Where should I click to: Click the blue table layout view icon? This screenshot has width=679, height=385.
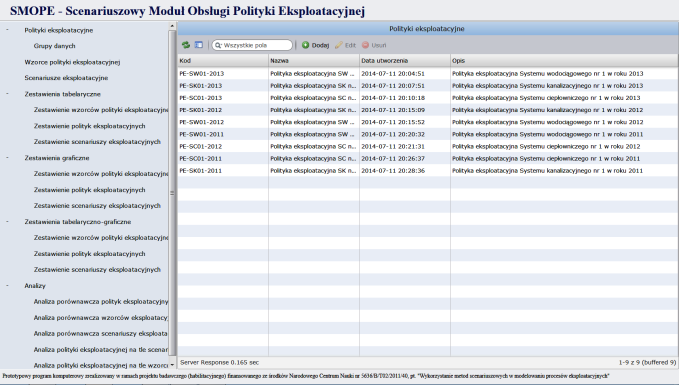pyautogui.click(x=199, y=45)
